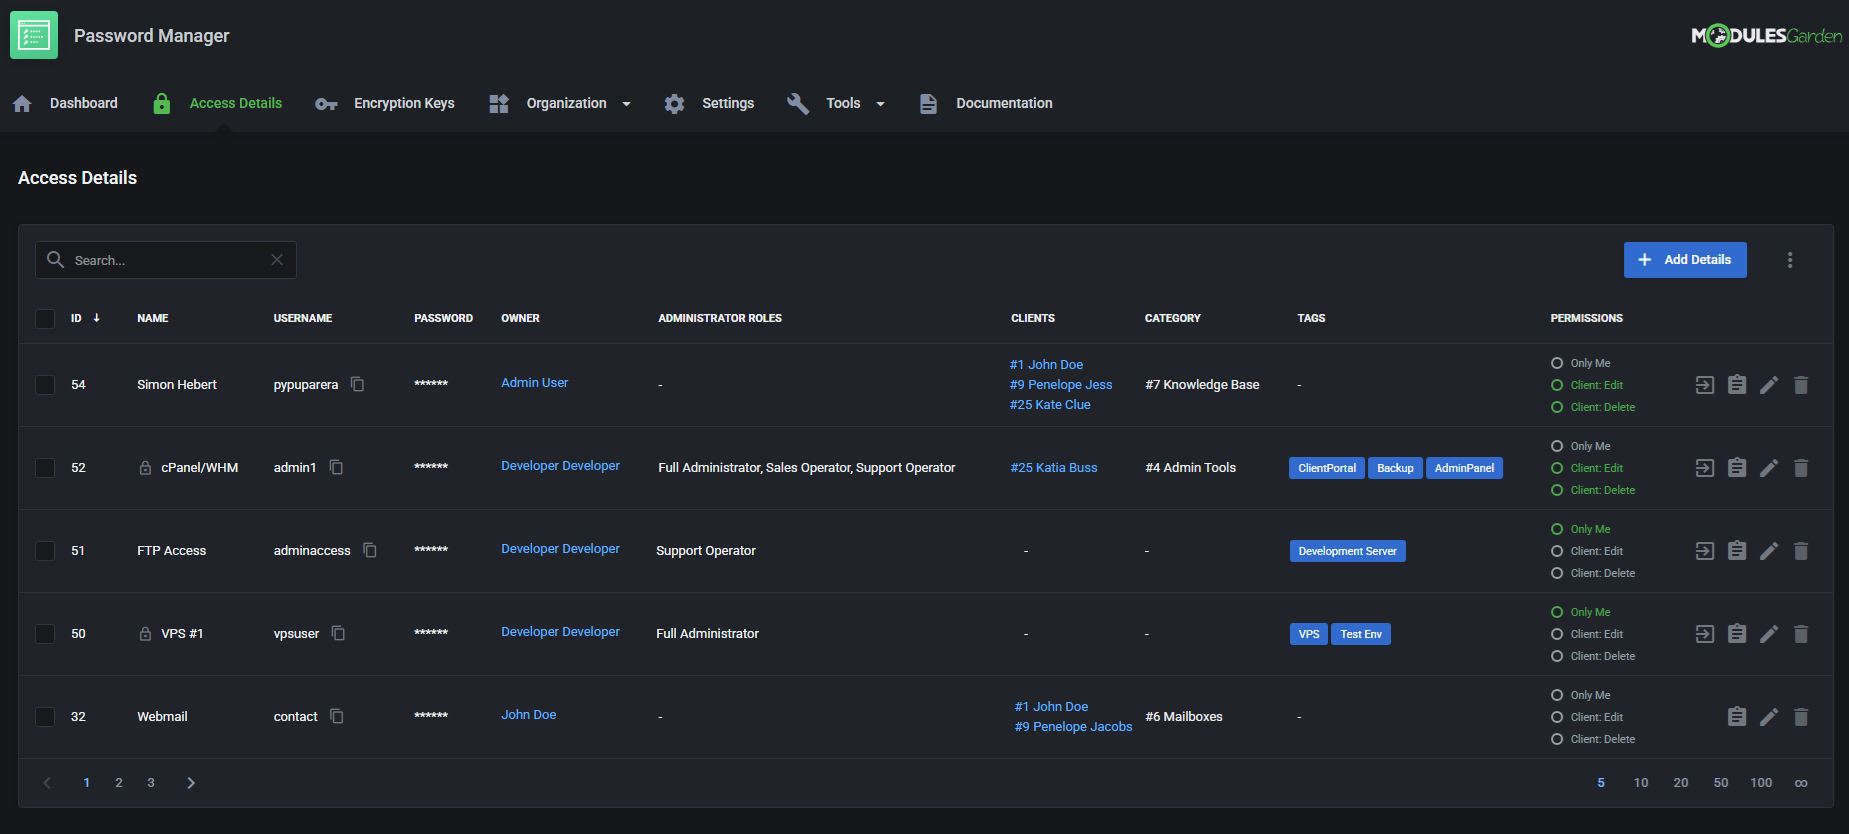Copy vpsuser username icon
Screen dimensions: 1849x834
(x=338, y=633)
